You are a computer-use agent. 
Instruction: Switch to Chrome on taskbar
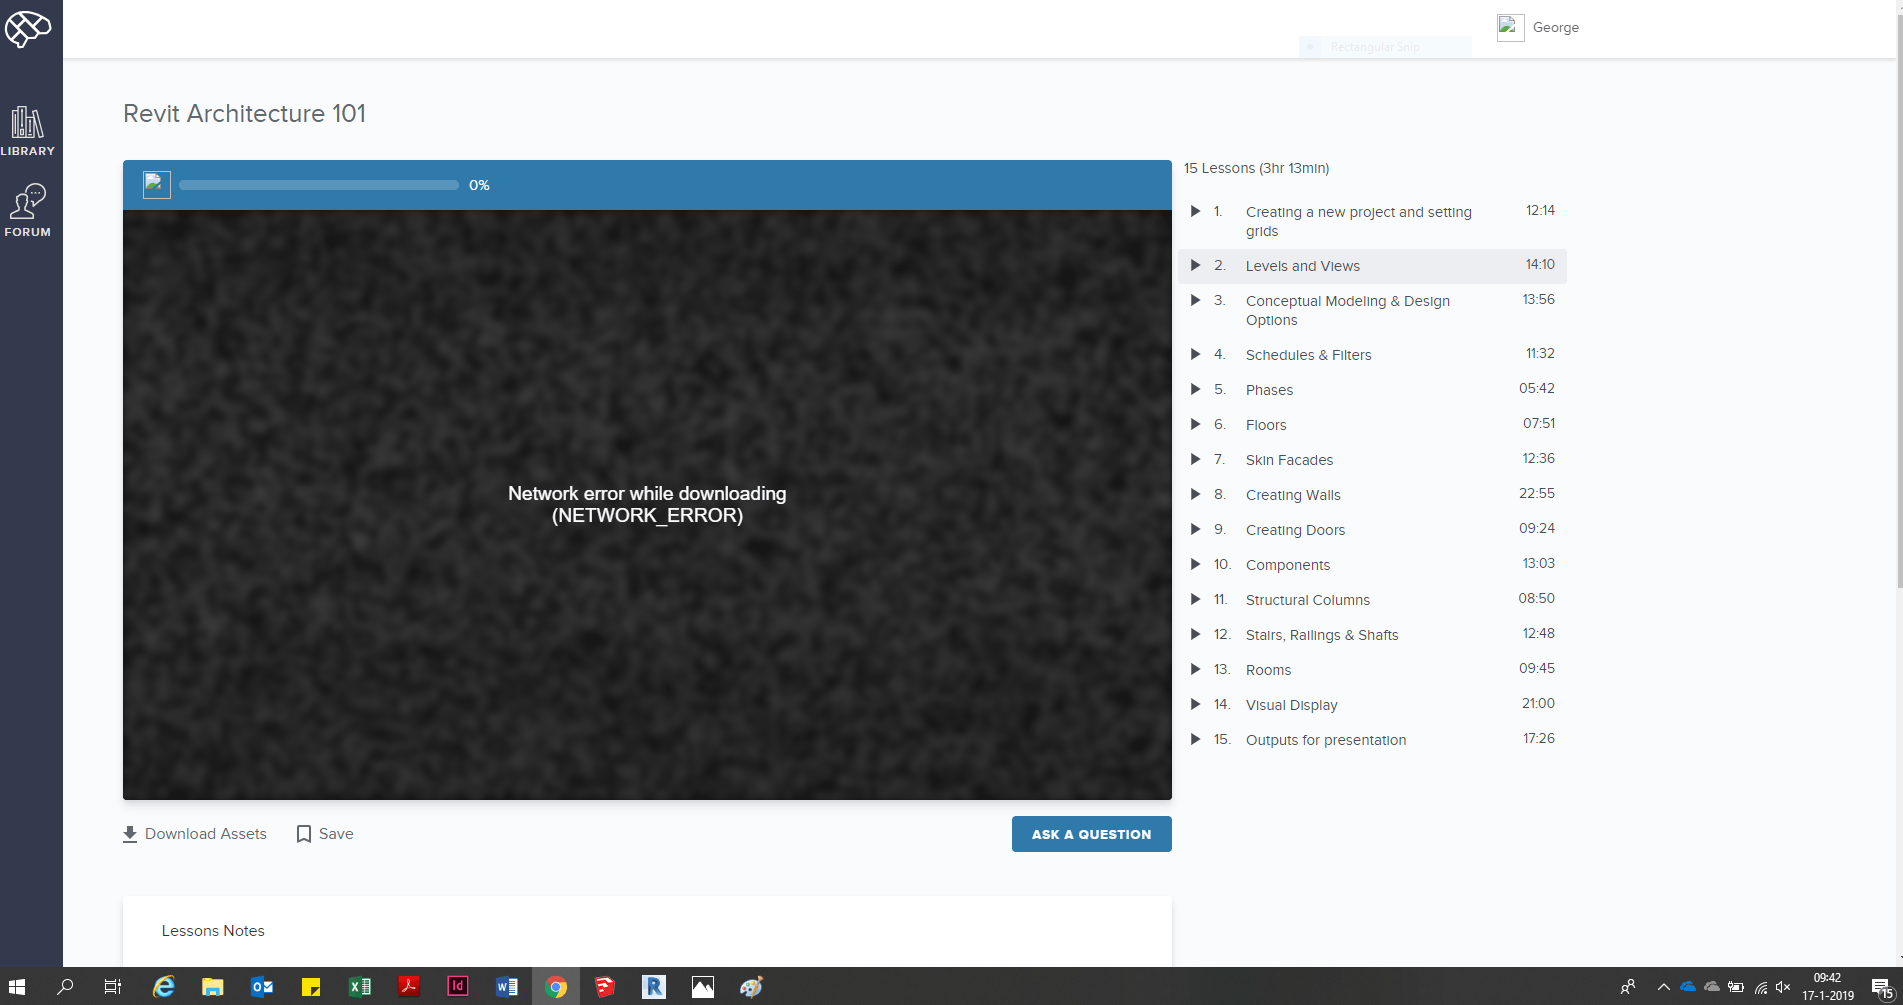tap(556, 987)
